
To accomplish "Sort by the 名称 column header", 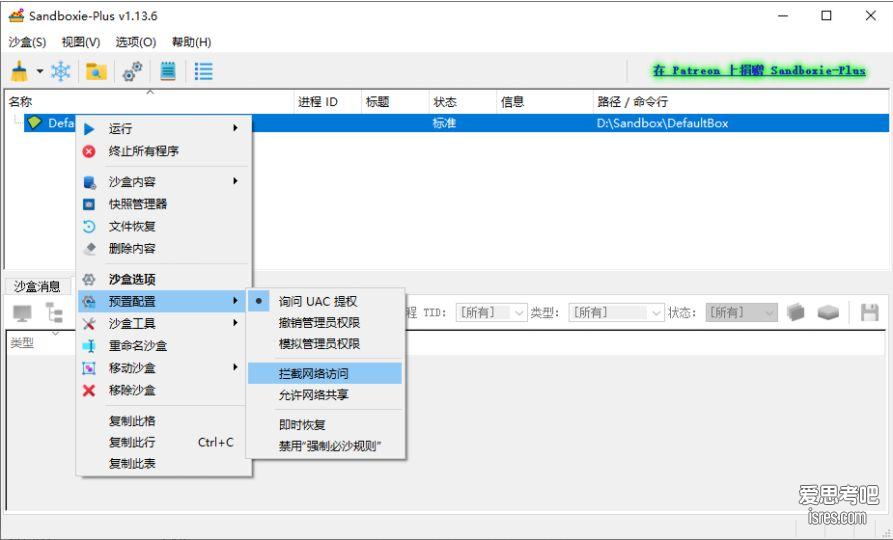I will pyautogui.click(x=149, y=102).
